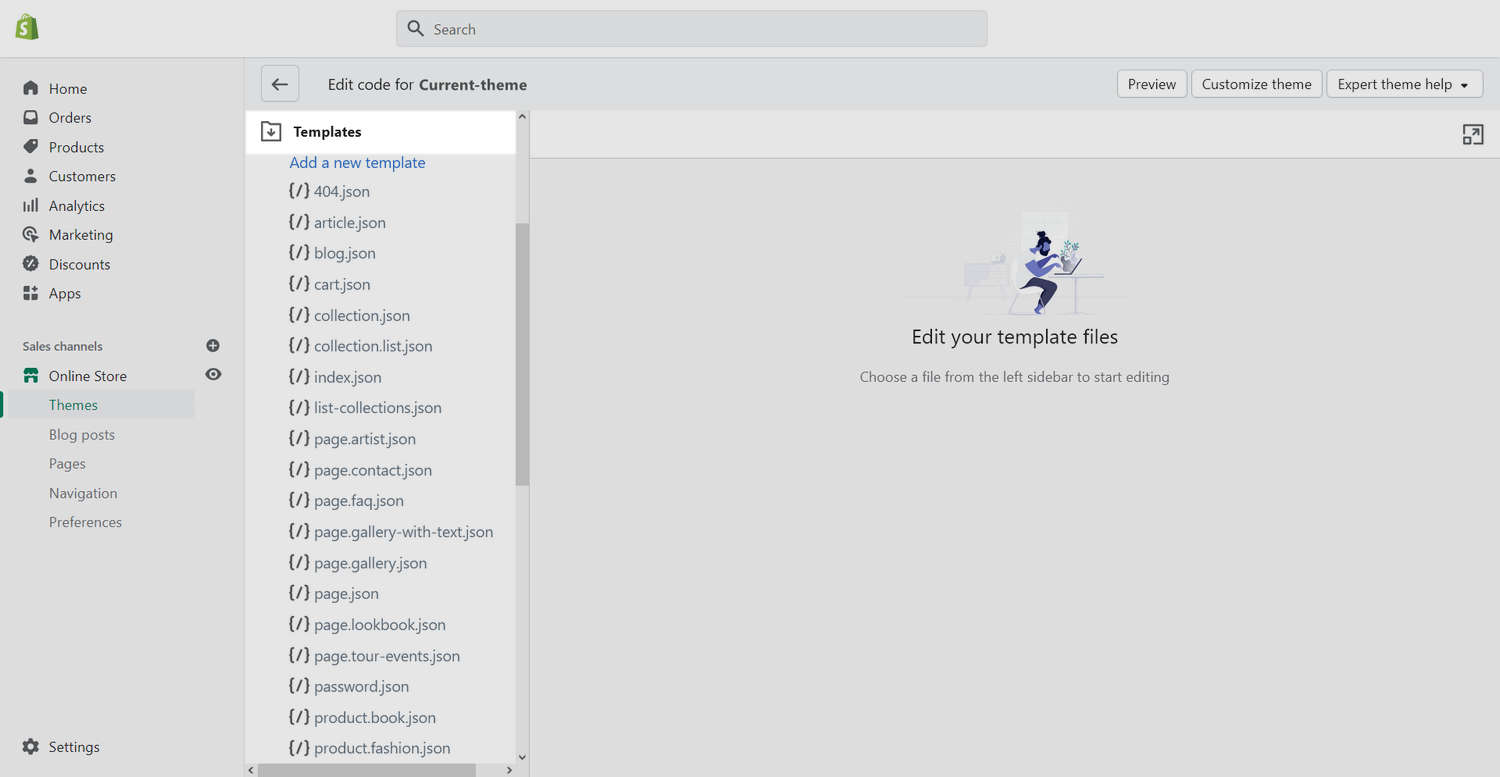Click the Settings gear icon
The image size is (1500, 777).
31,747
